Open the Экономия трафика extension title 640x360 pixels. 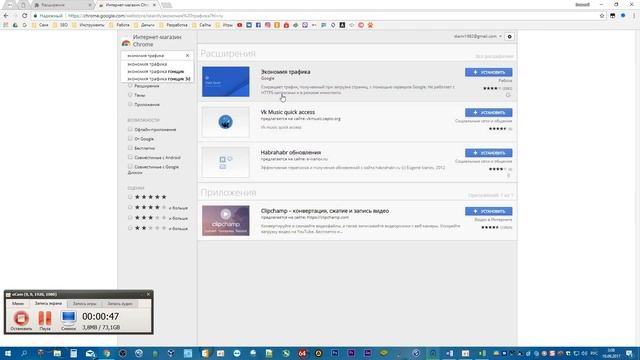pyautogui.click(x=285, y=71)
